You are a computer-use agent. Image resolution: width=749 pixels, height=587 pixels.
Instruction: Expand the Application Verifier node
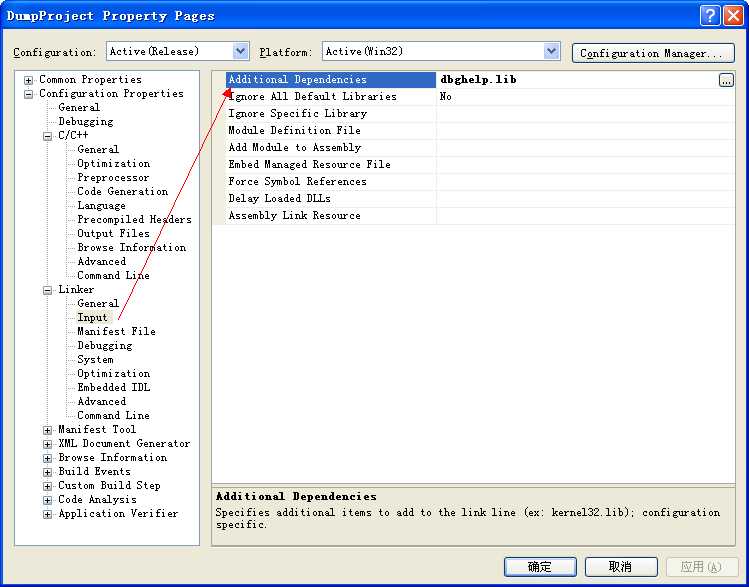tap(47, 514)
